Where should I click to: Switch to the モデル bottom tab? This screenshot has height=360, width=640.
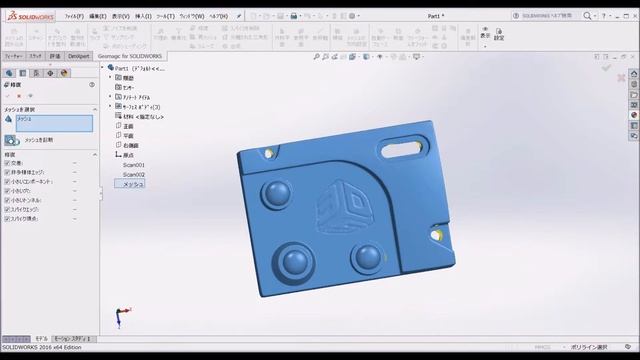click(41, 339)
